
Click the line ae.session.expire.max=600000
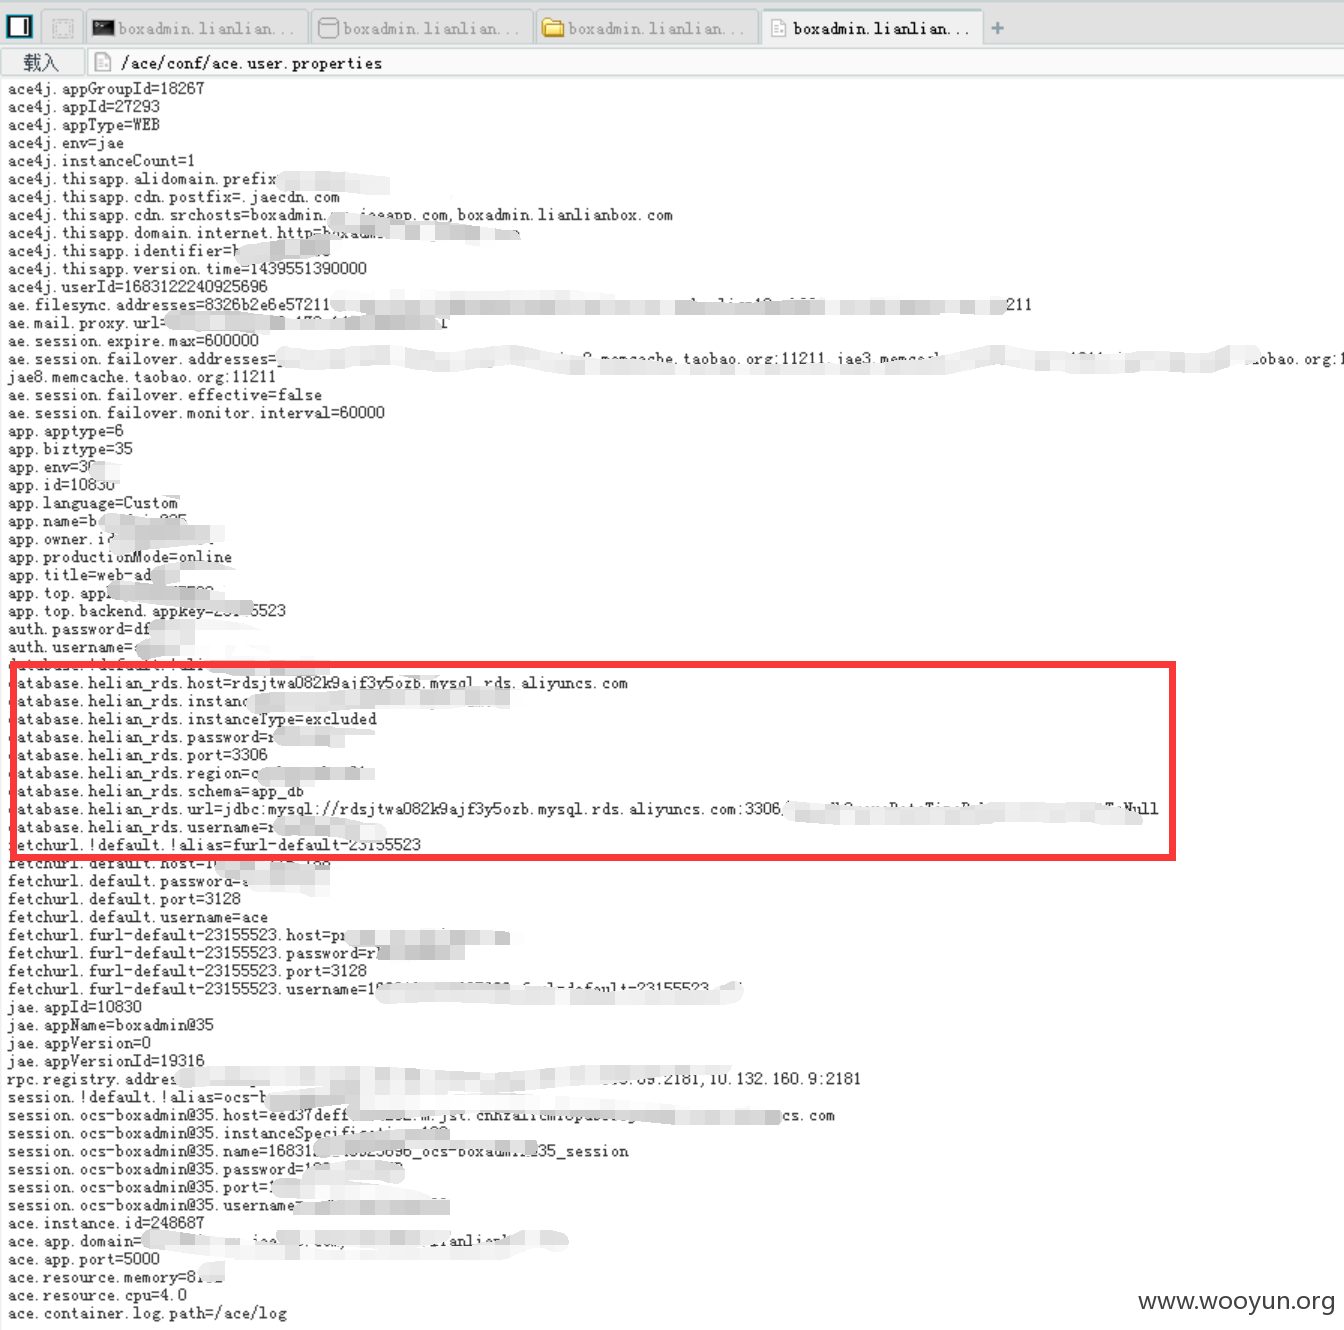click(x=133, y=340)
